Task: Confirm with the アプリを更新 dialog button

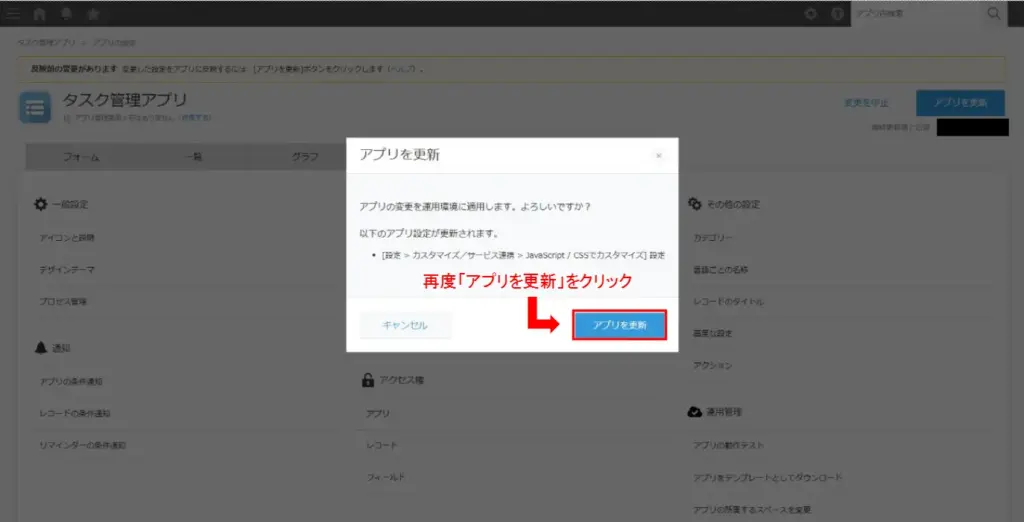Action: tap(619, 325)
